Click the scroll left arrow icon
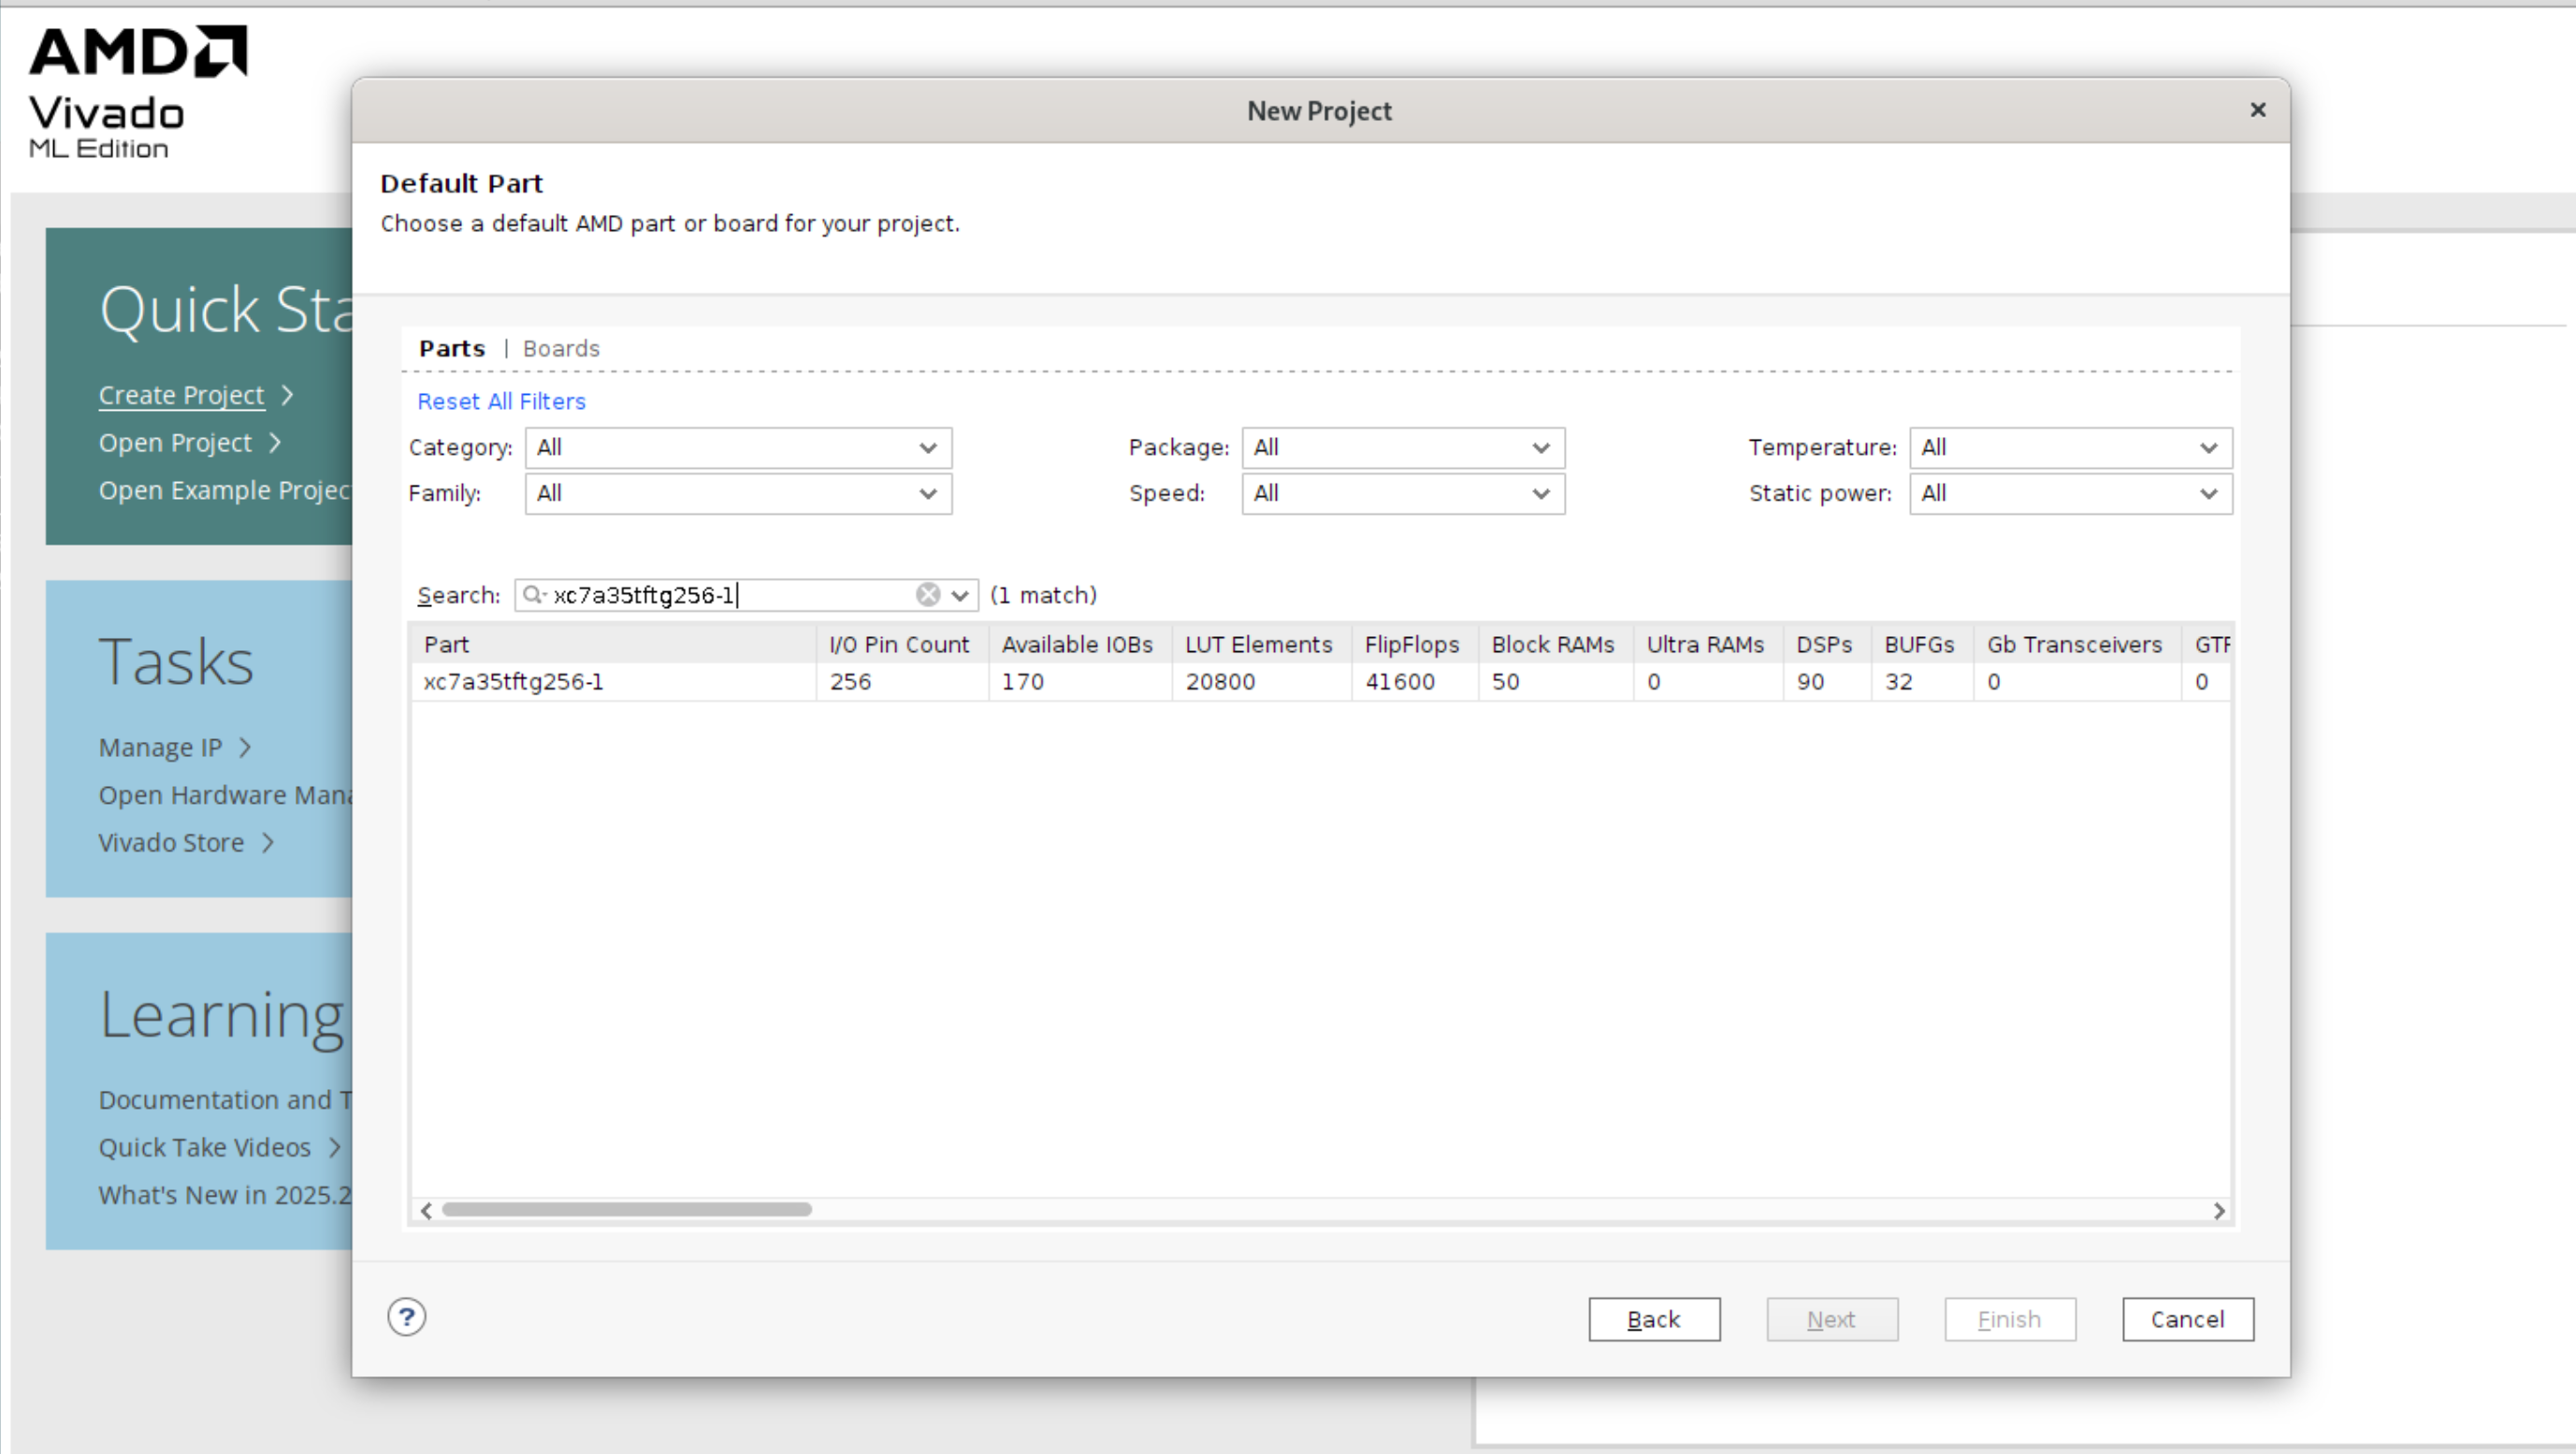This screenshot has width=2576, height=1454. [x=427, y=1210]
